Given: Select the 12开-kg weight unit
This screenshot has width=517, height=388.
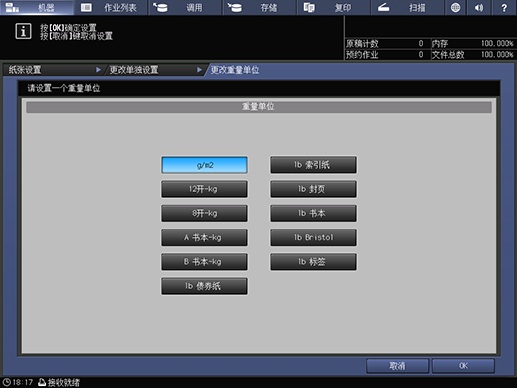Looking at the screenshot, I should pyautogui.click(x=204, y=189).
